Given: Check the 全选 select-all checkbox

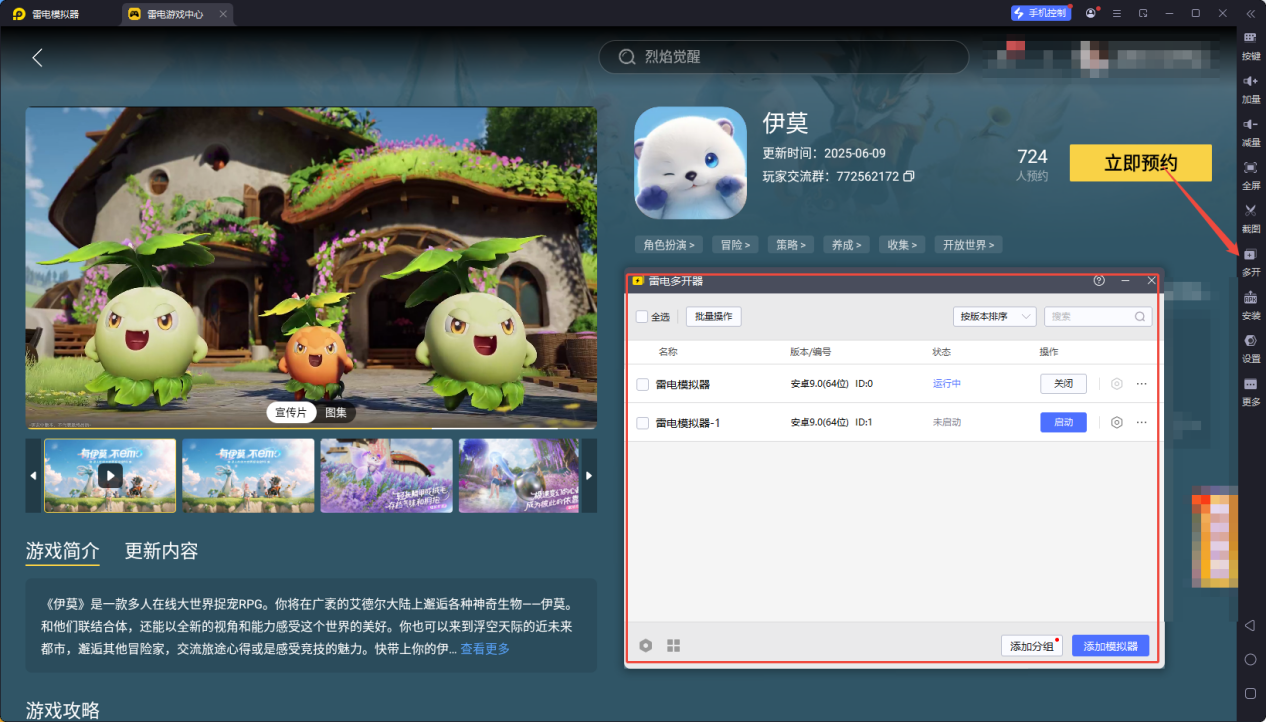Looking at the screenshot, I should [x=641, y=316].
